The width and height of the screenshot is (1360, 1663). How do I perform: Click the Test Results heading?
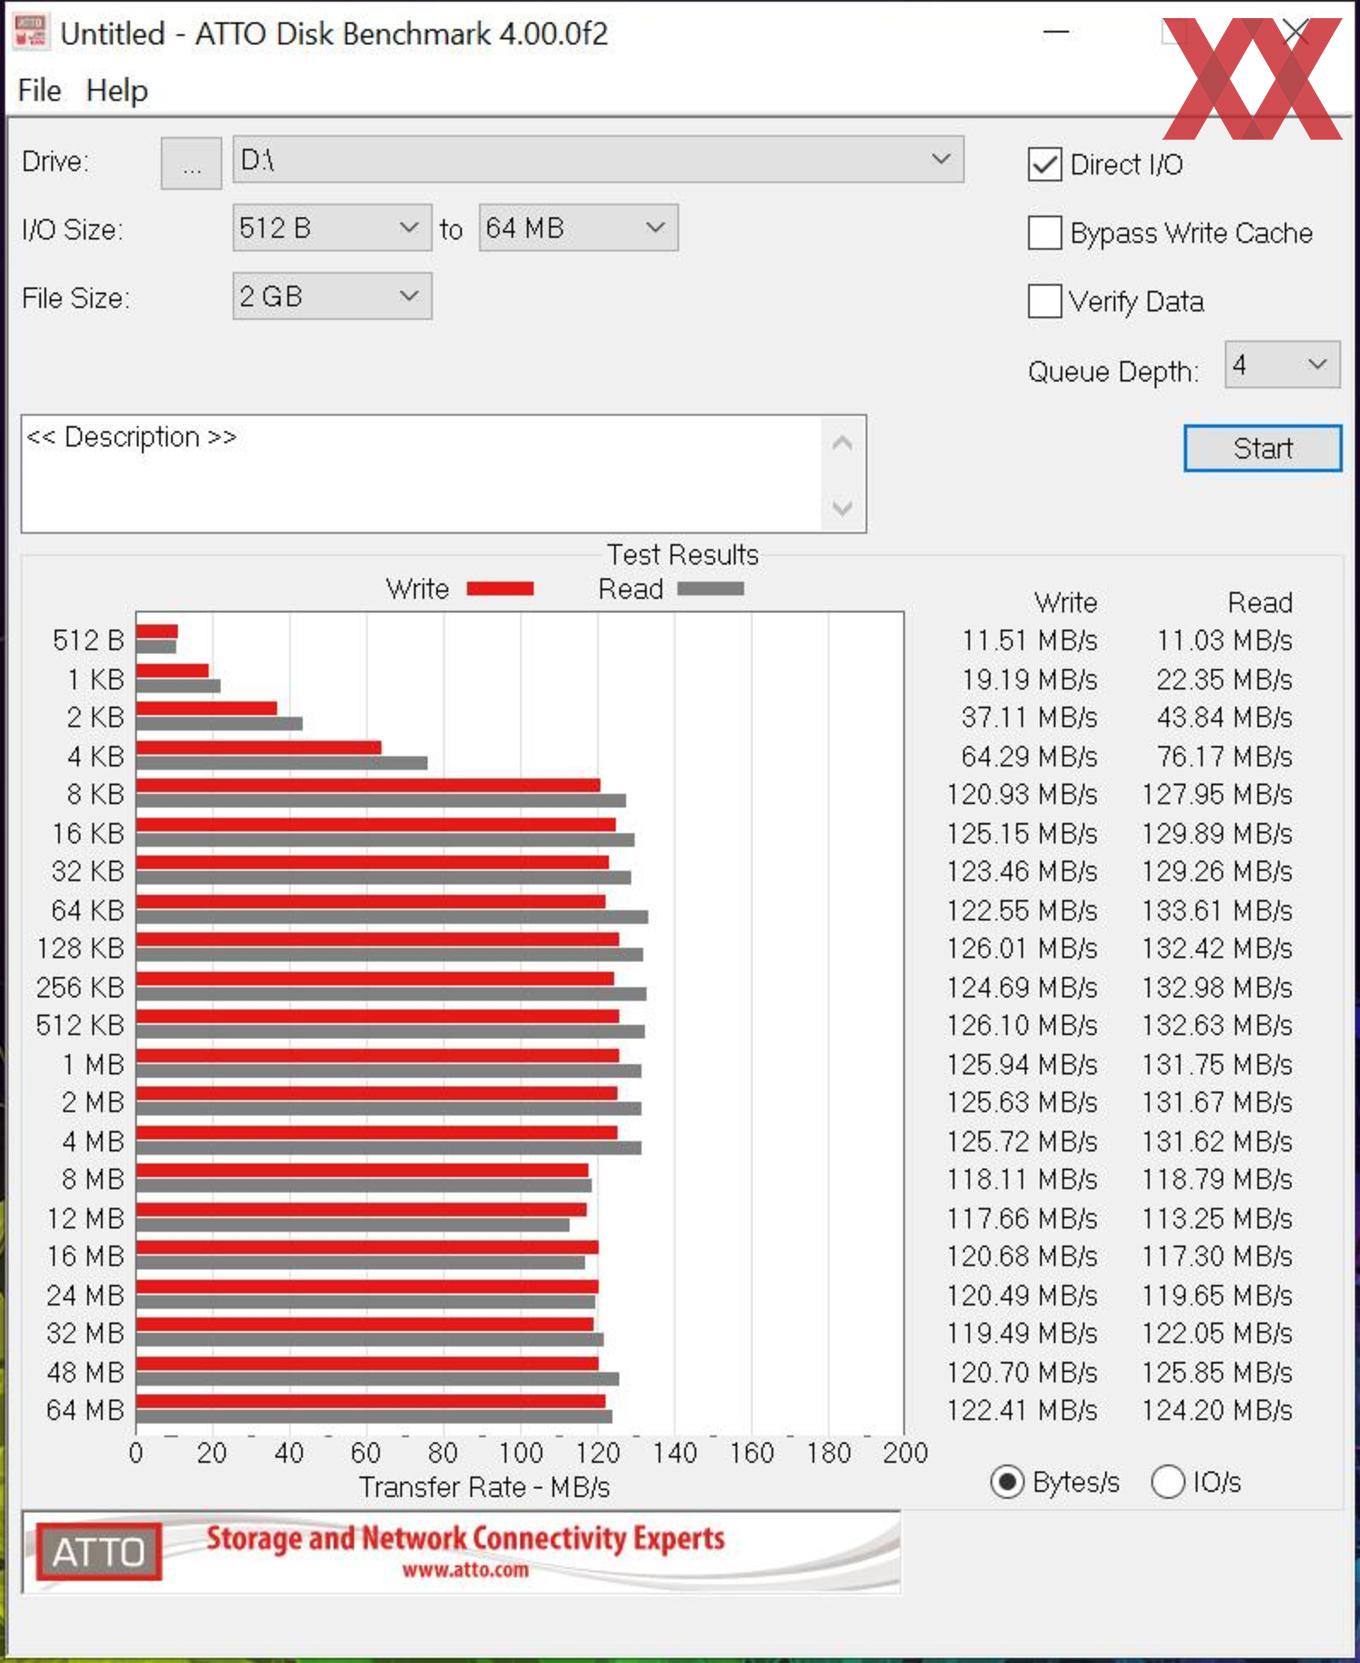click(x=683, y=555)
